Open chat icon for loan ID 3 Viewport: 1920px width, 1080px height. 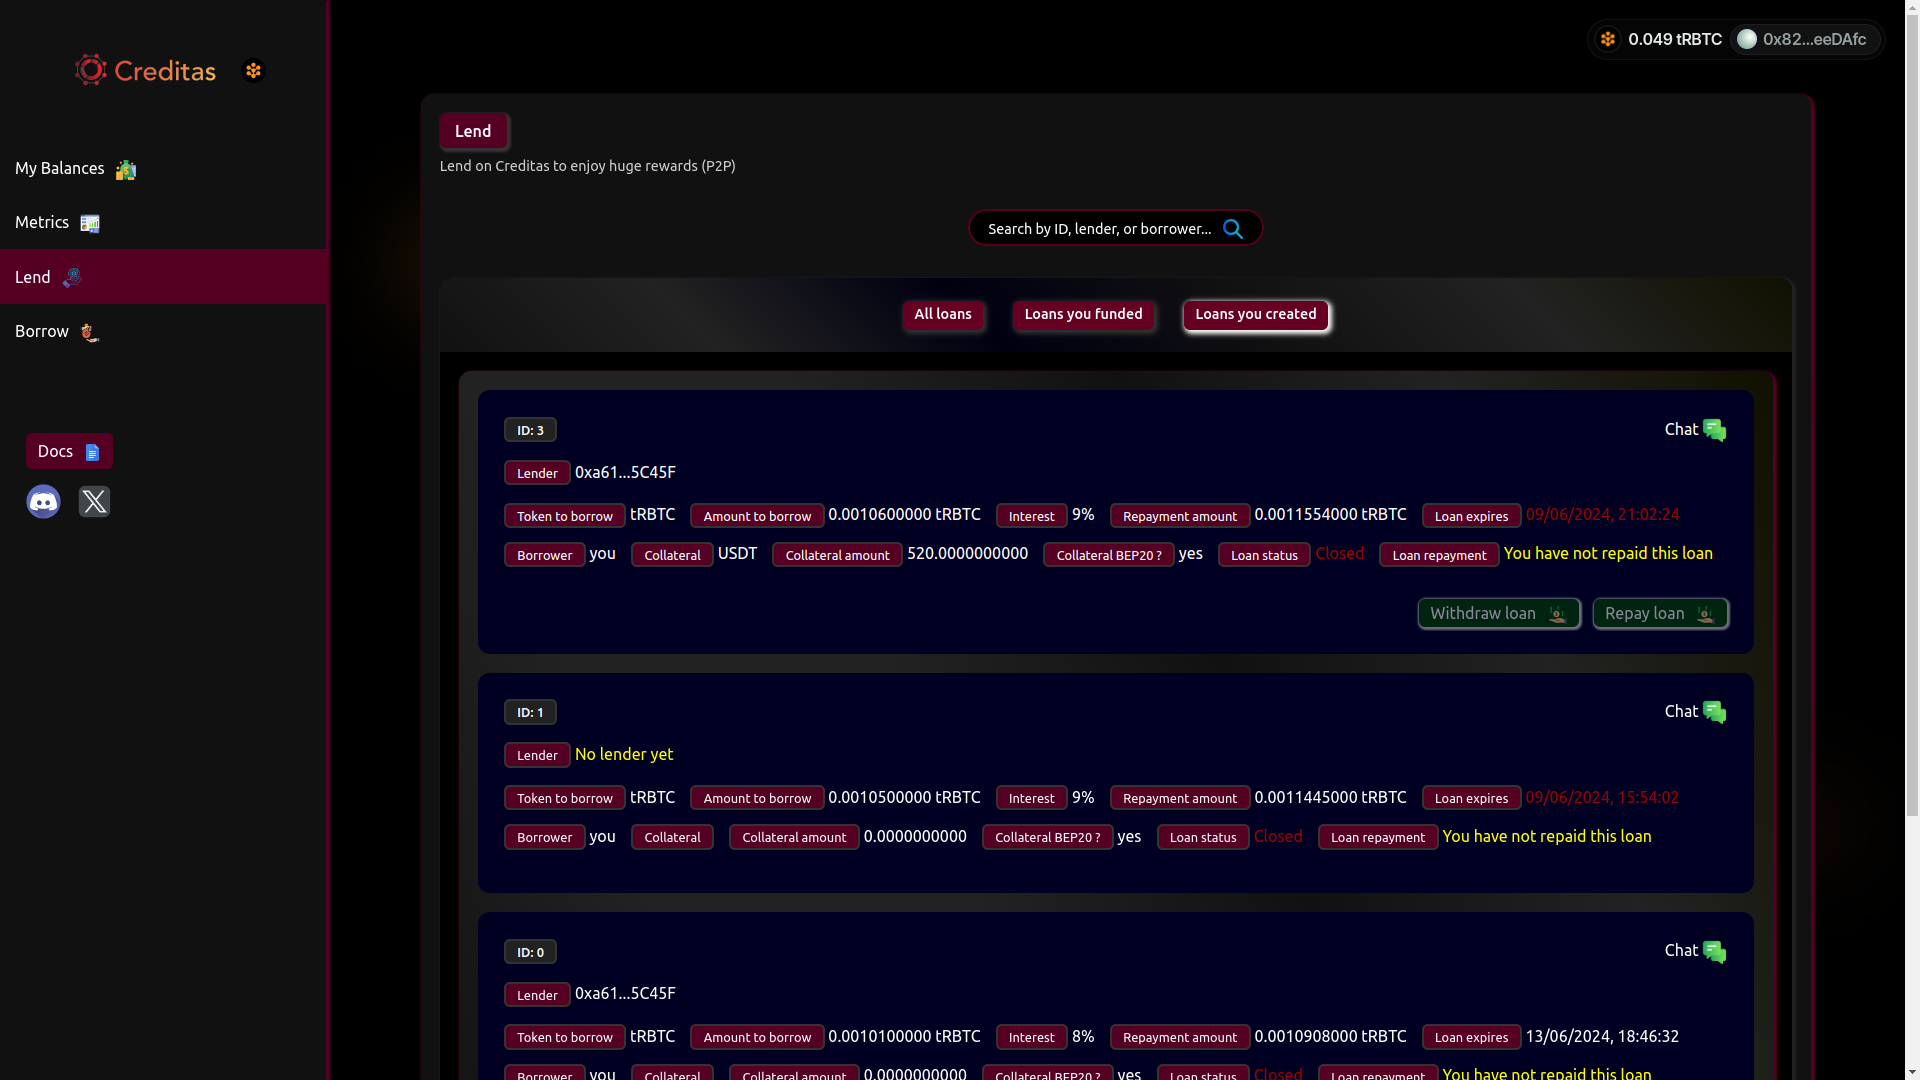click(x=1714, y=430)
